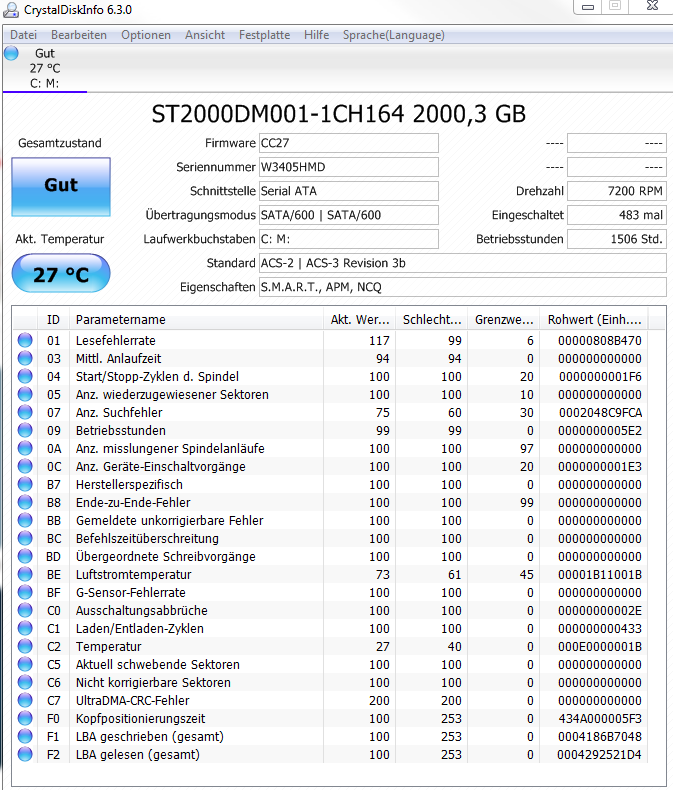The width and height of the screenshot is (673, 790).
Task: Open the Sprache(Language) menu
Action: (x=393, y=35)
